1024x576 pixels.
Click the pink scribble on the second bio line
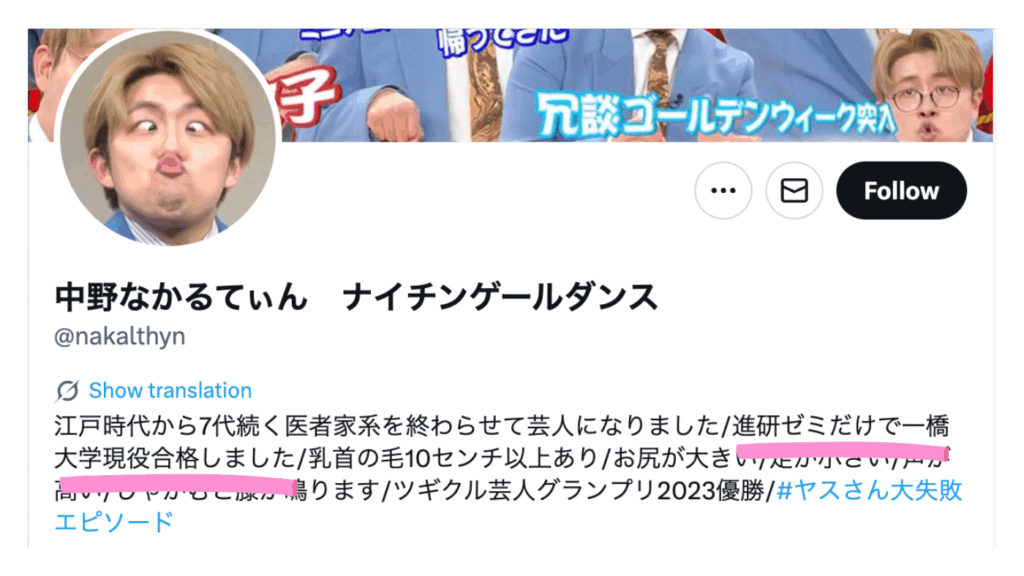842,451
